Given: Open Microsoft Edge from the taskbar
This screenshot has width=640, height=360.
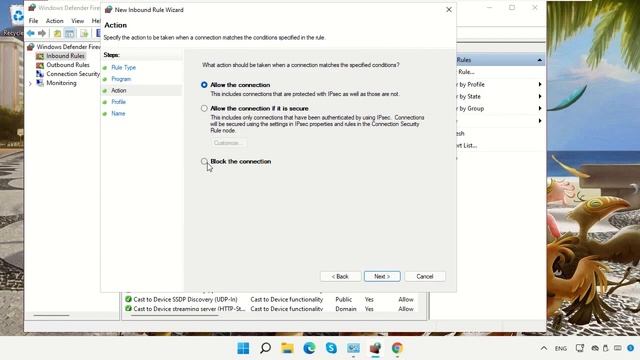Looking at the screenshot, I should click(309, 348).
